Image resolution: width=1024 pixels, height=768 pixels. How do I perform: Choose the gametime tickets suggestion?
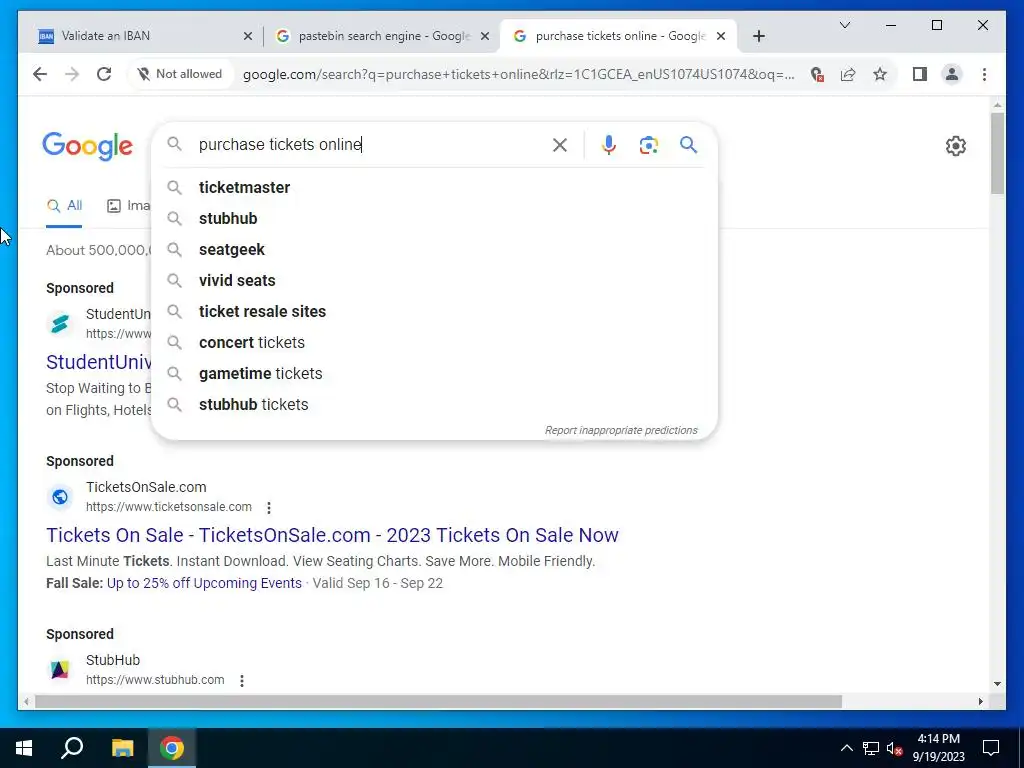tap(434, 374)
